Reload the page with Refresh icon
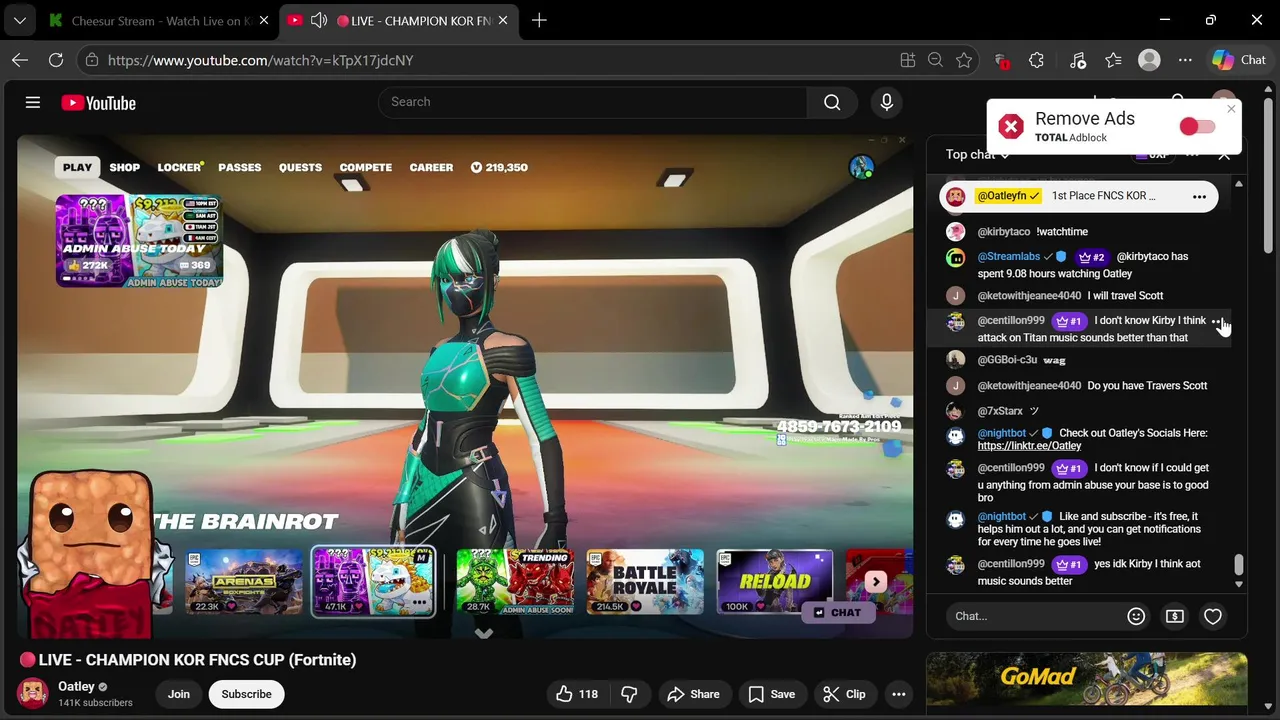Image resolution: width=1280 pixels, height=720 pixels. [x=56, y=60]
